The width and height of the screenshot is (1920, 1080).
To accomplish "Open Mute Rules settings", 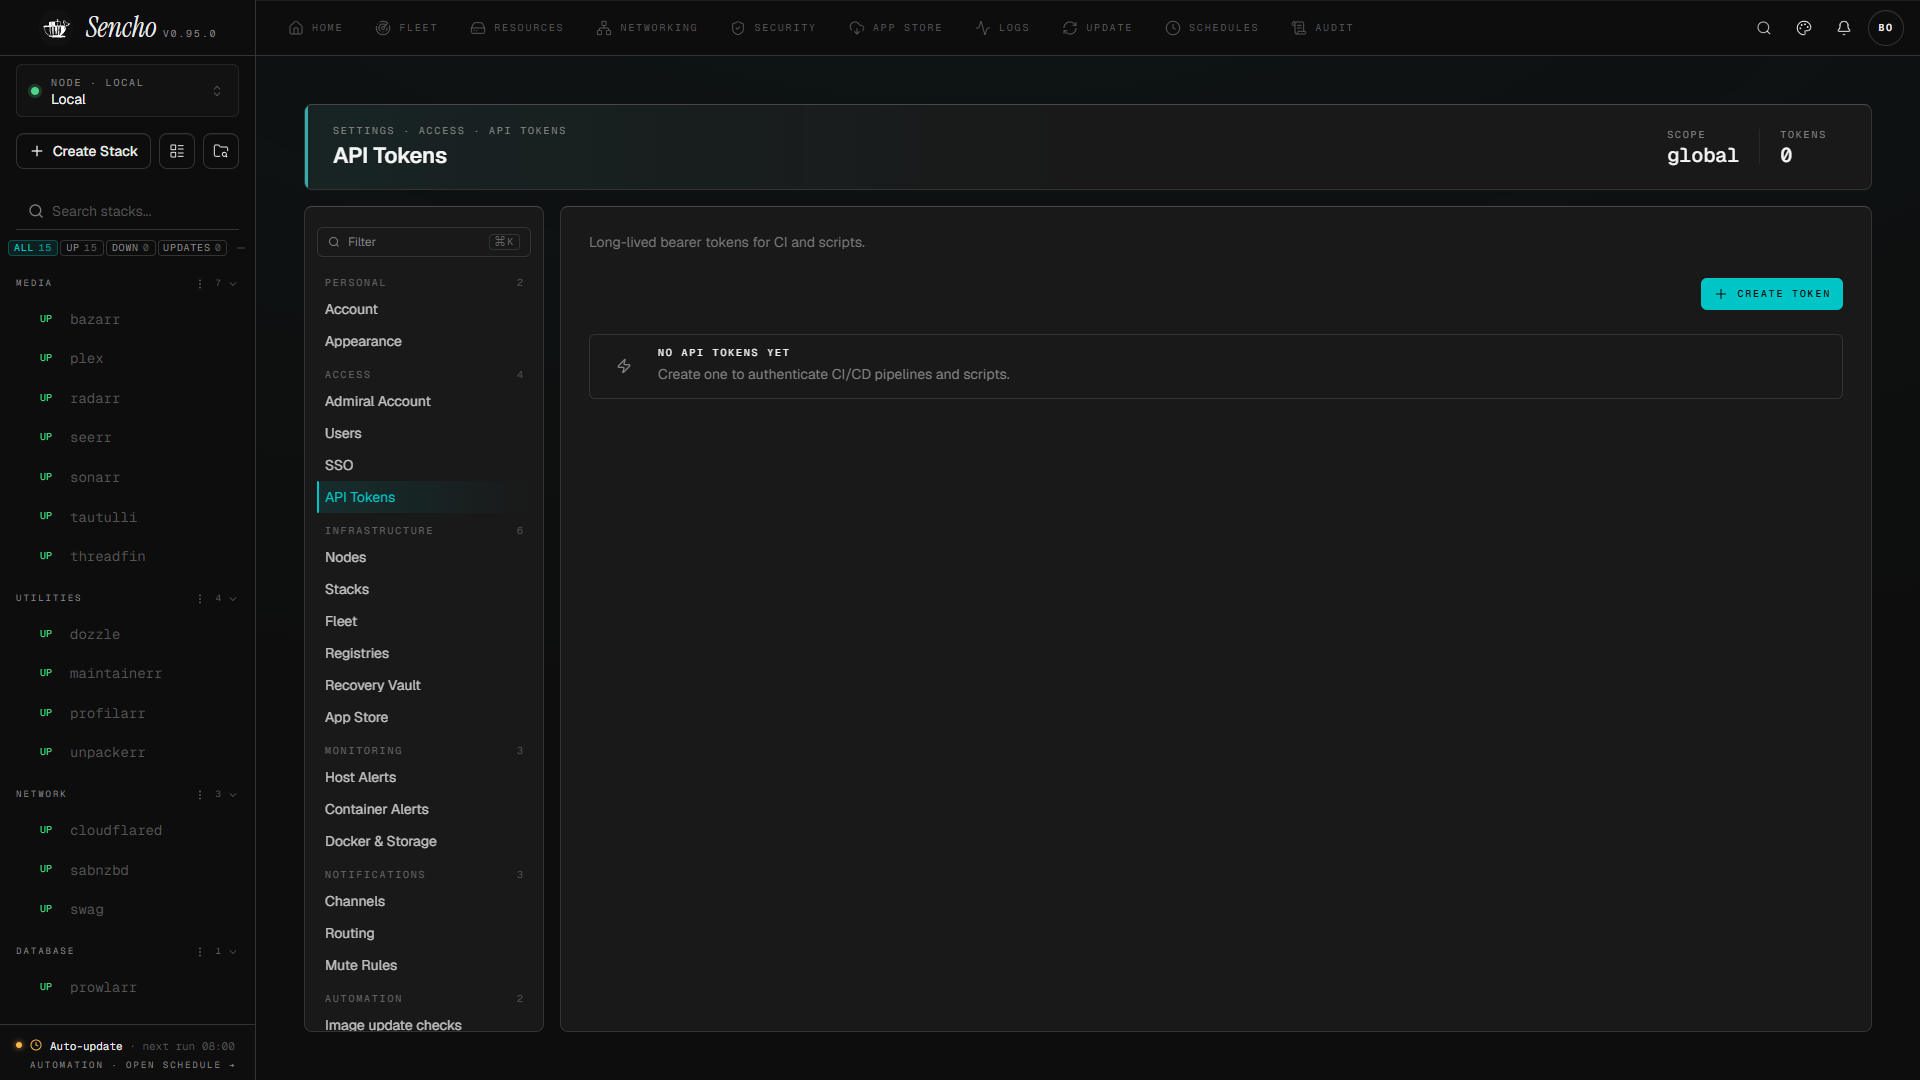I will coord(424,966).
